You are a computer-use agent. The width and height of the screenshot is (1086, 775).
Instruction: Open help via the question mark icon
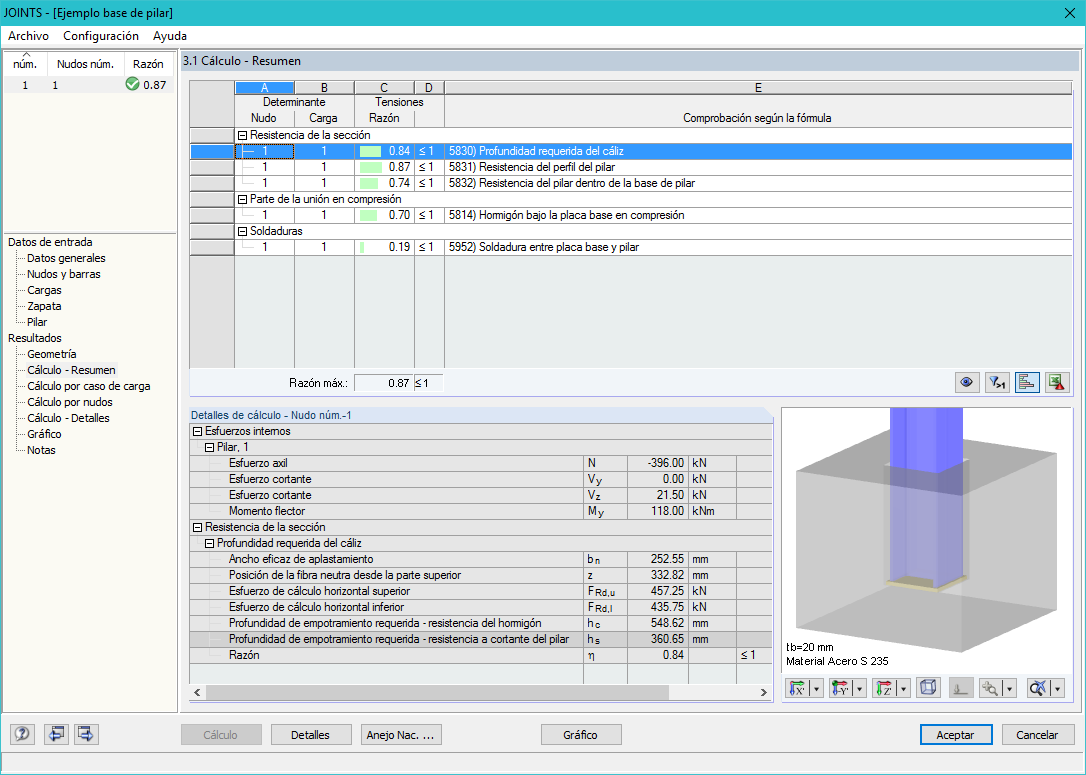21,734
